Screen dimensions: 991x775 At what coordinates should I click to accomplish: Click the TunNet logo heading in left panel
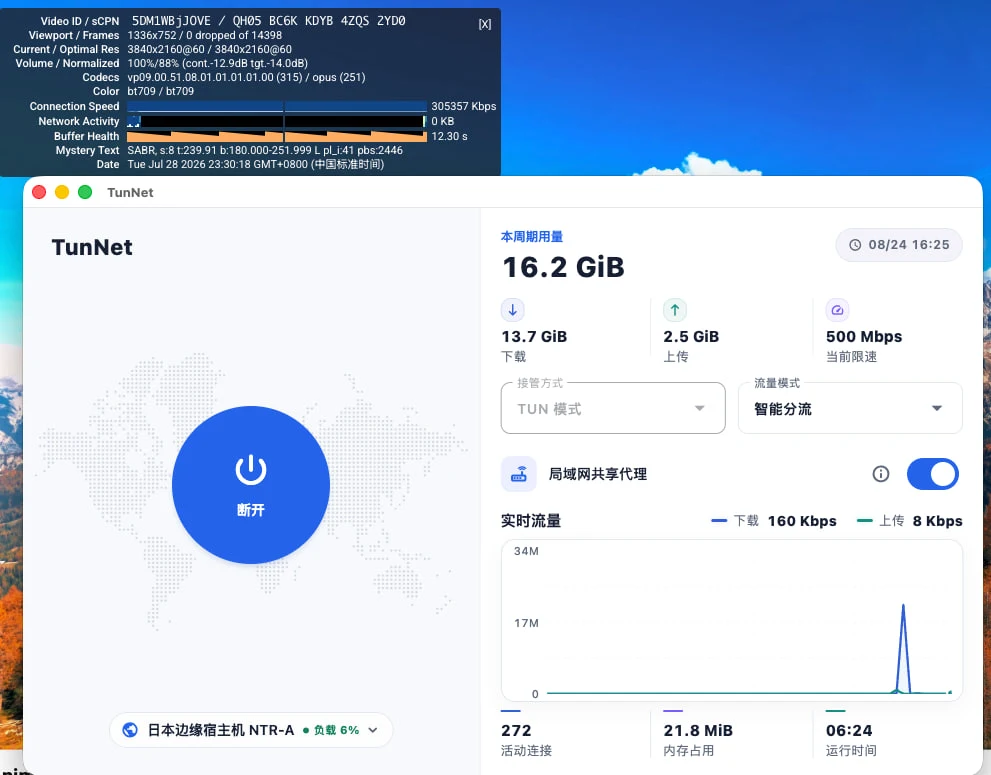(x=92, y=247)
